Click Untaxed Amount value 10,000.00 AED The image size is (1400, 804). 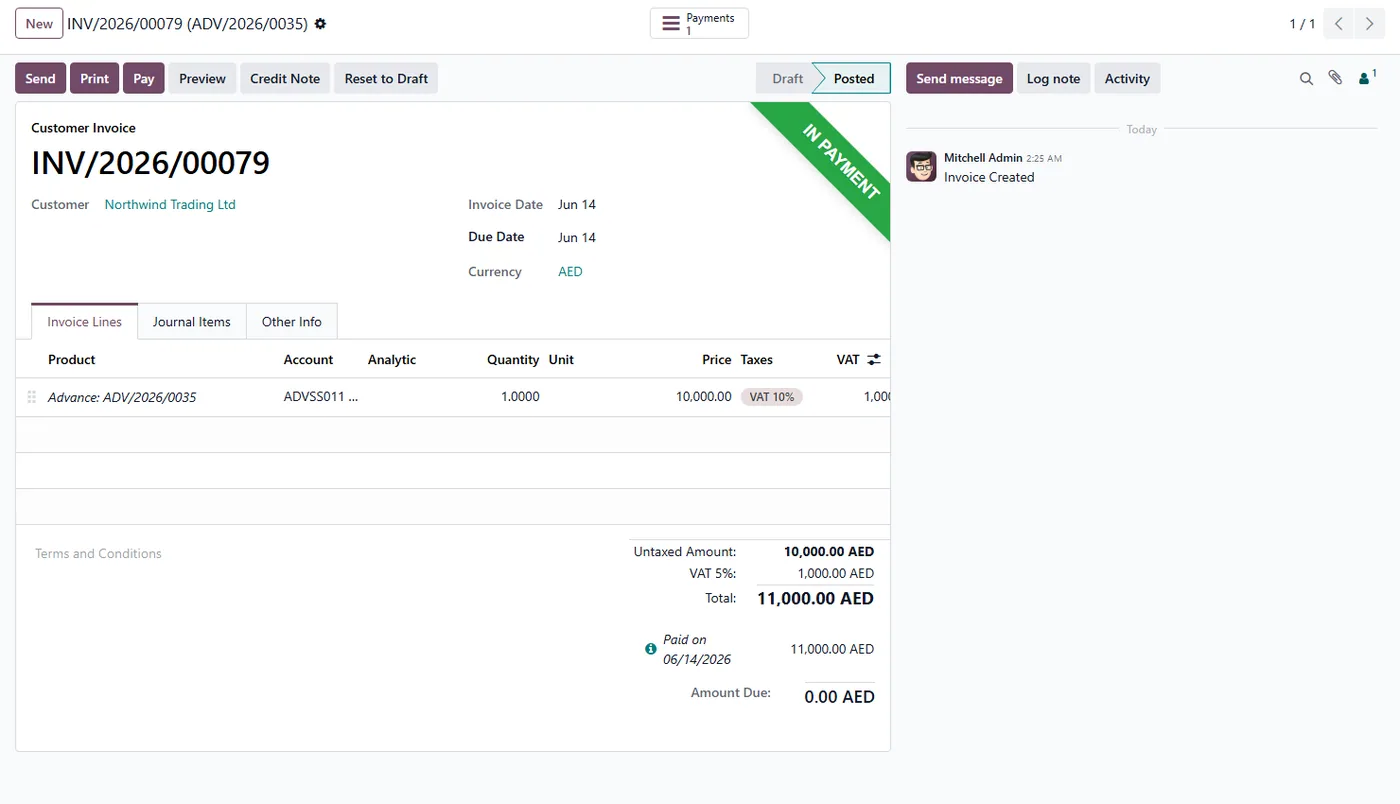click(x=829, y=551)
